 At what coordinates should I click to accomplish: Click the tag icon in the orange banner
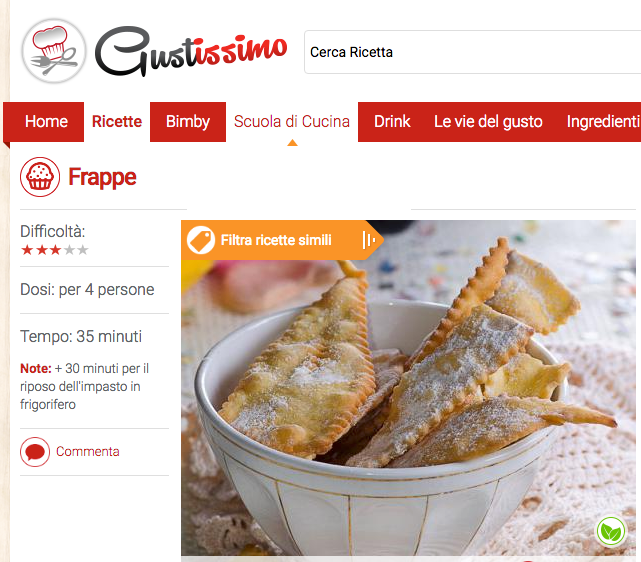tap(201, 240)
